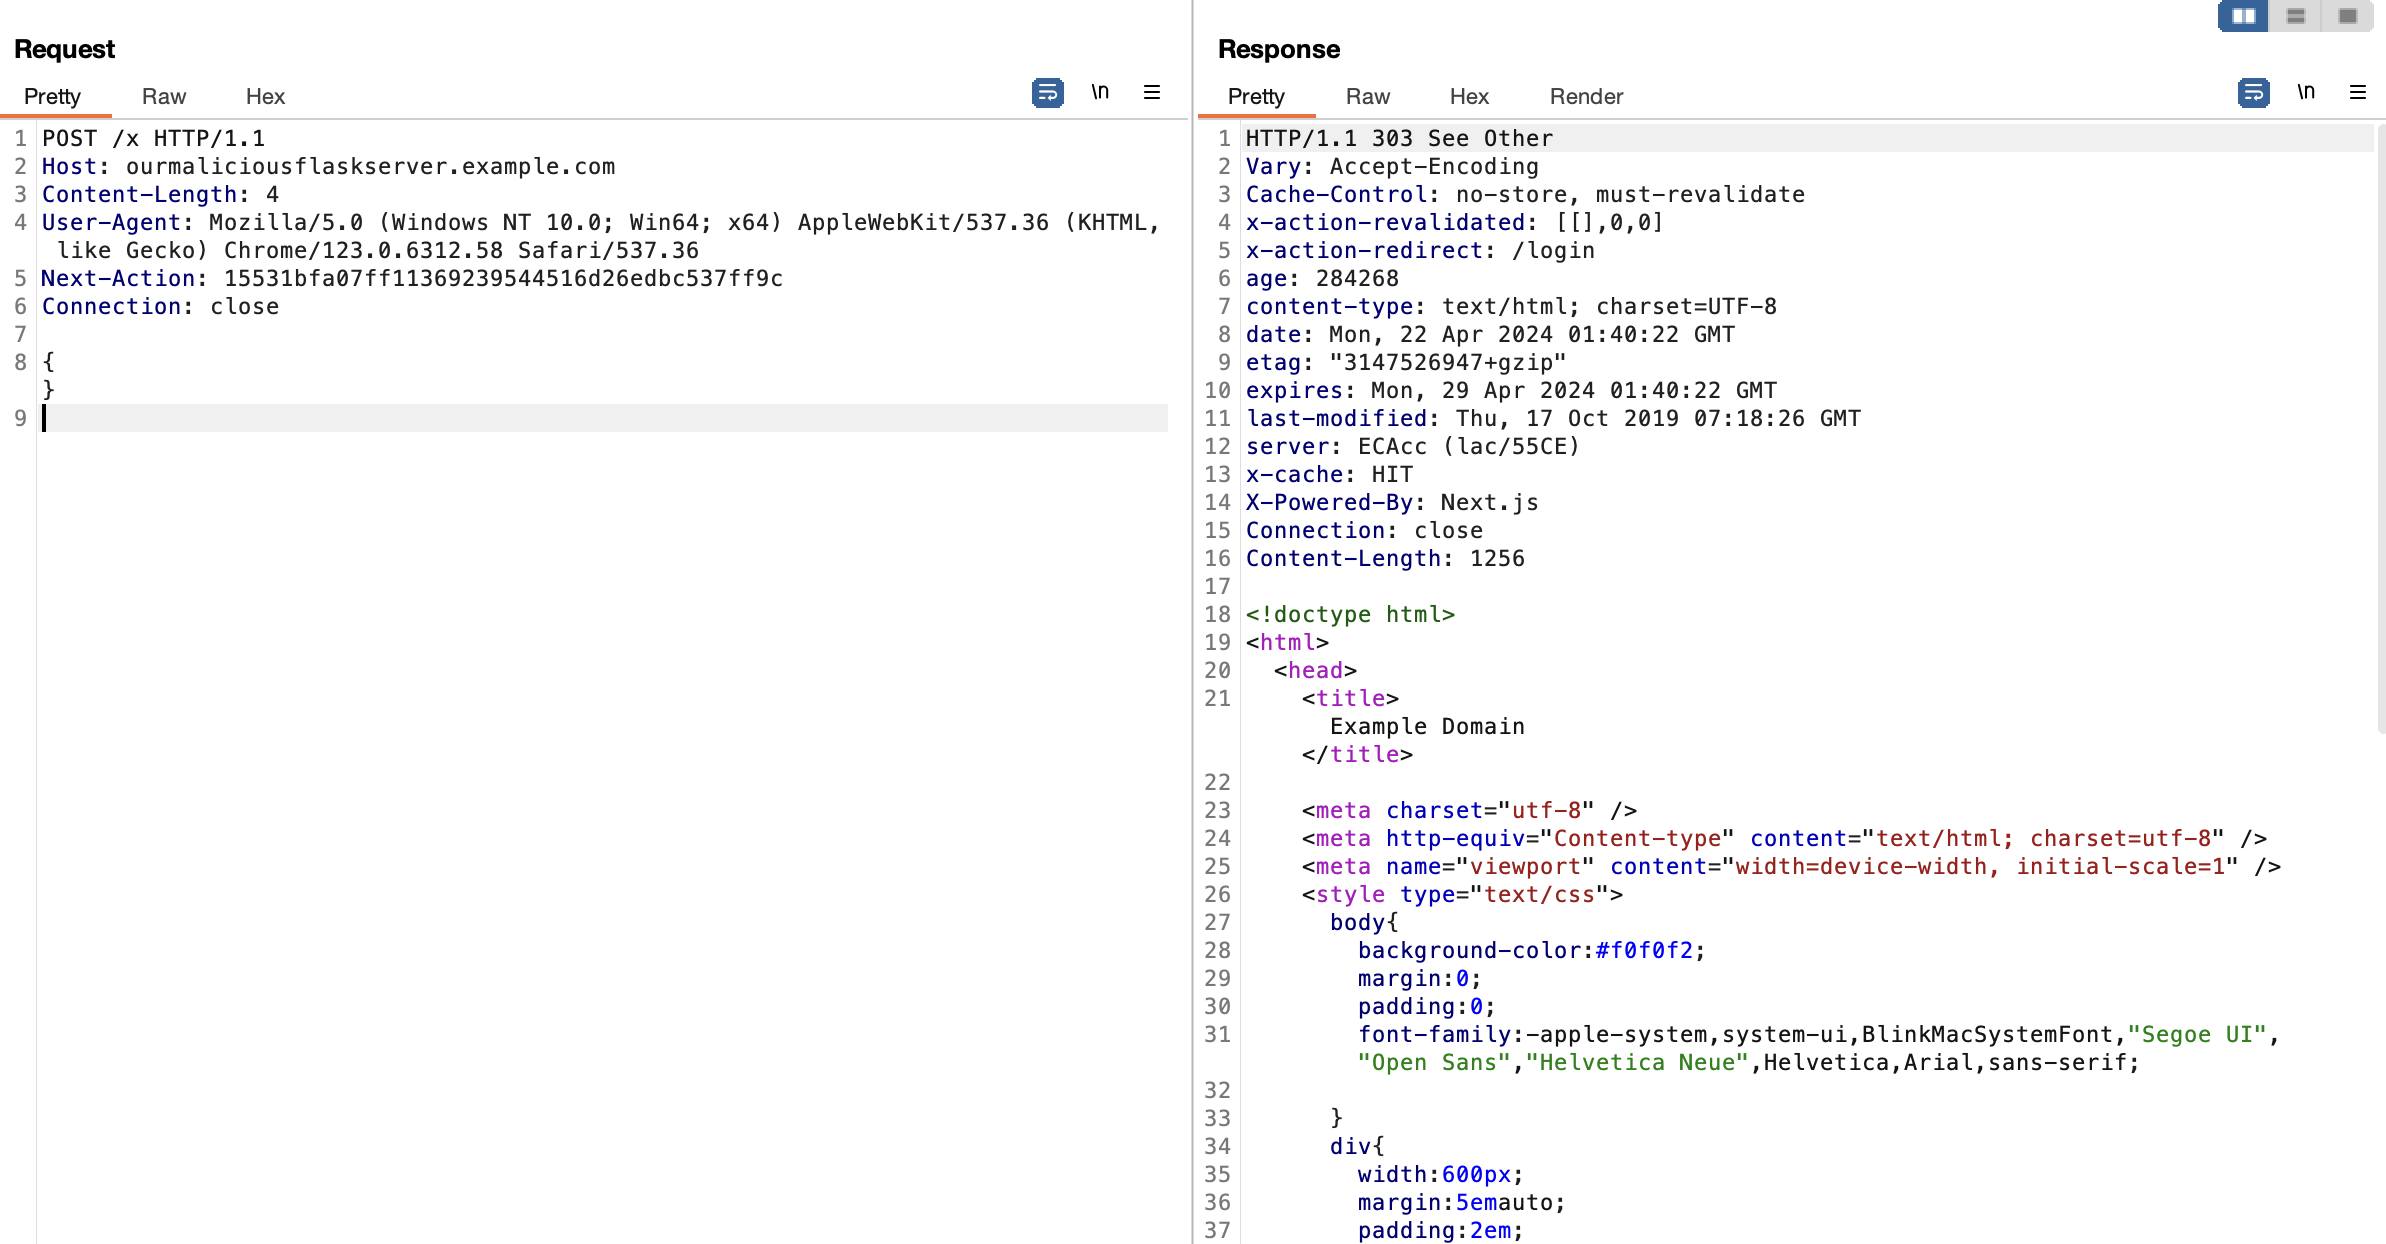The width and height of the screenshot is (2386, 1244).
Task: Click the expires header line
Action: 1511,390
